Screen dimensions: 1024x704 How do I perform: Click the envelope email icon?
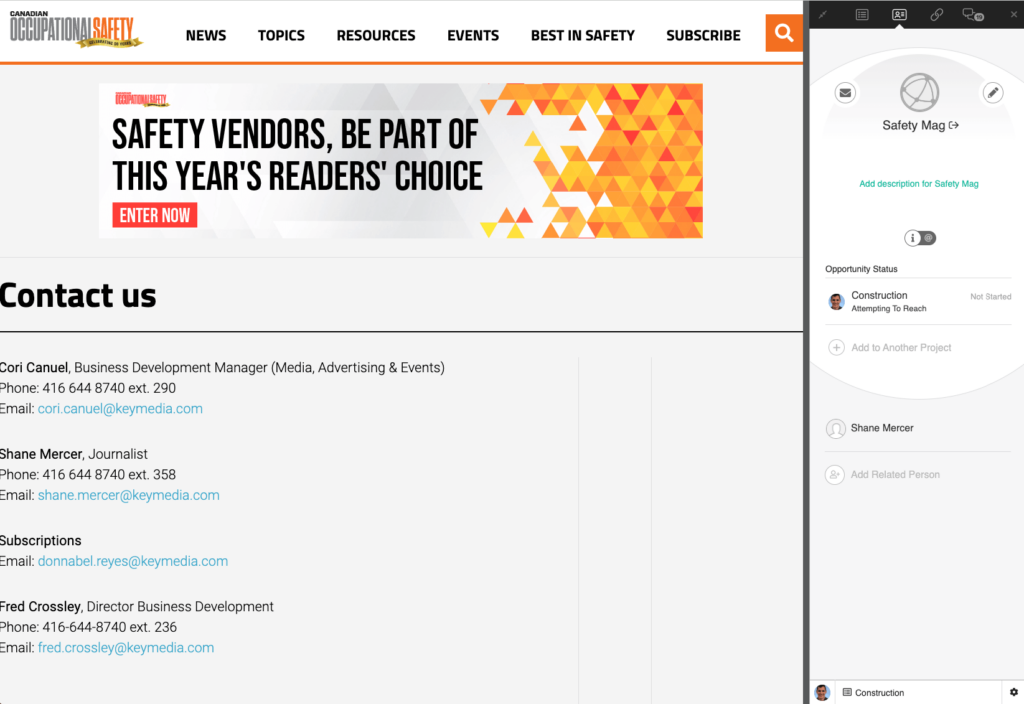846,92
